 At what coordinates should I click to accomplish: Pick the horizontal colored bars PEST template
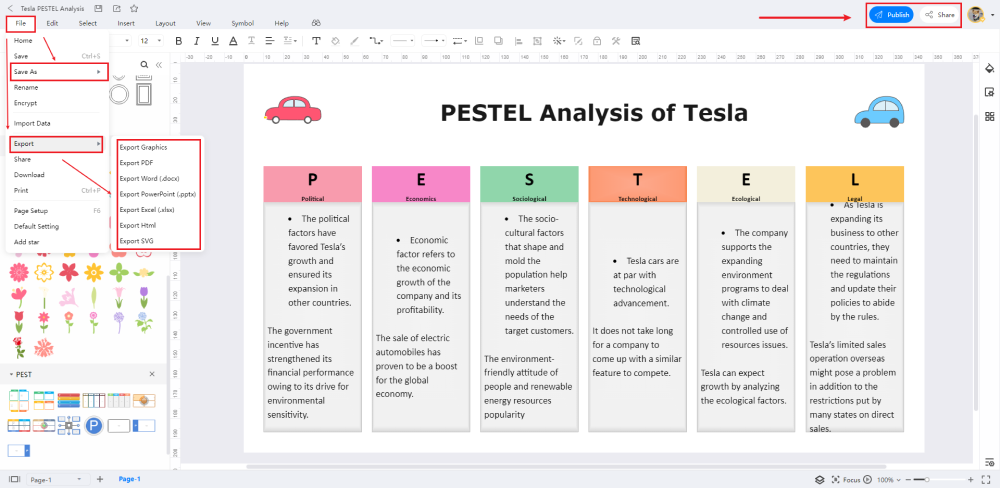(x=69, y=400)
